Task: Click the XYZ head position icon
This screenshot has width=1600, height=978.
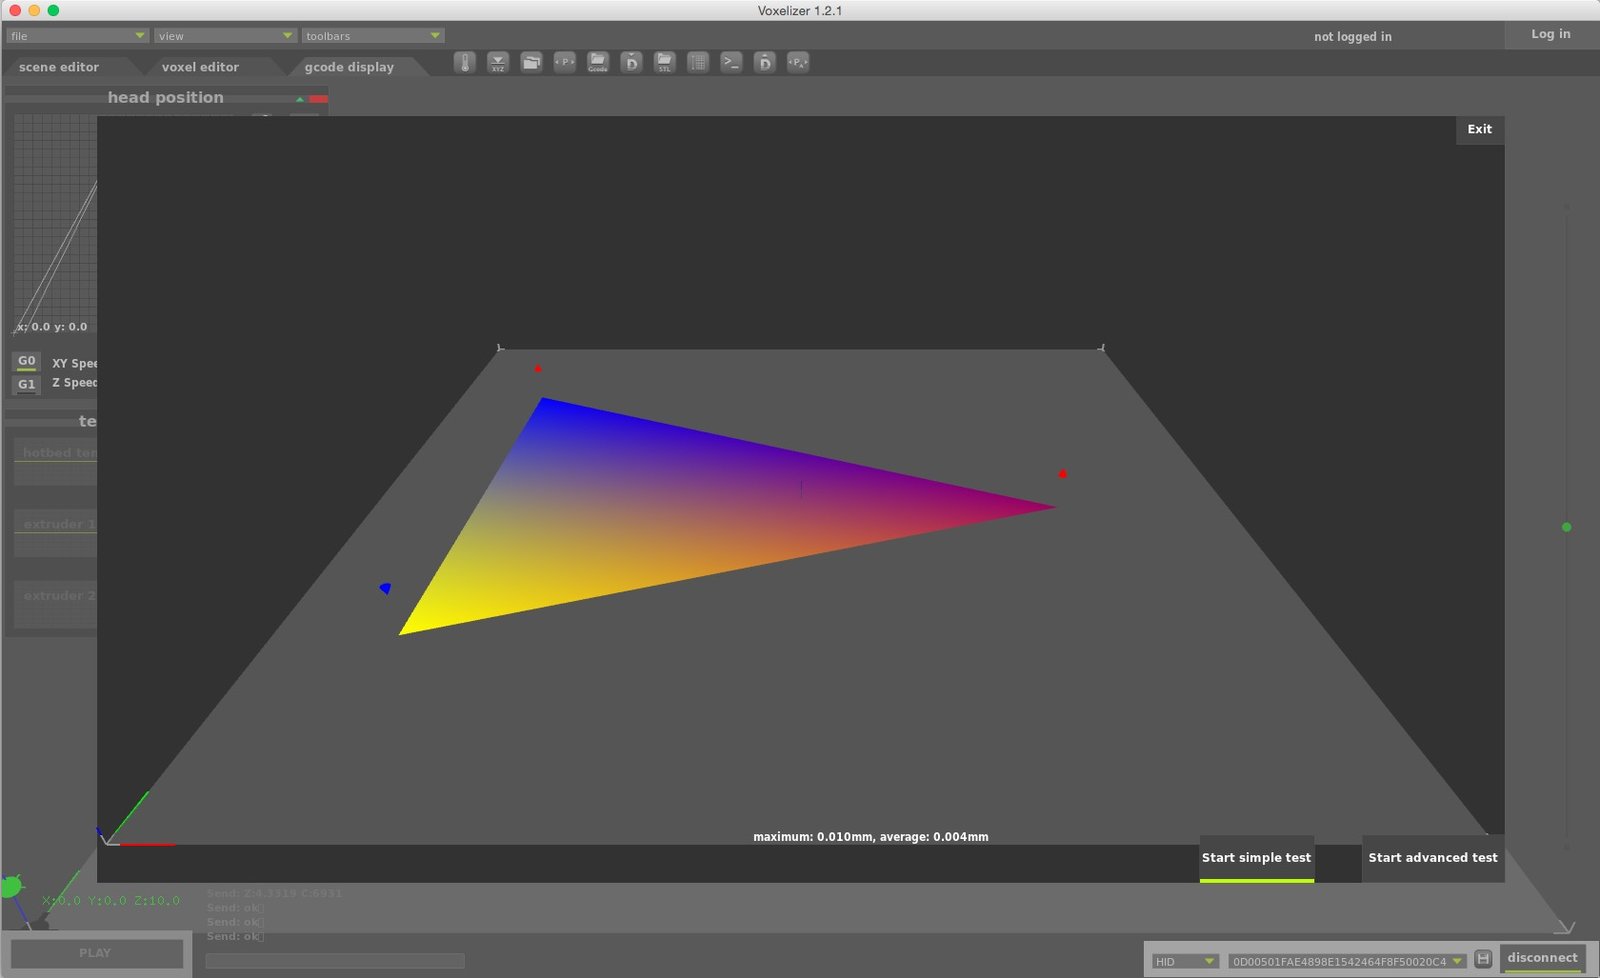Action: [x=498, y=62]
